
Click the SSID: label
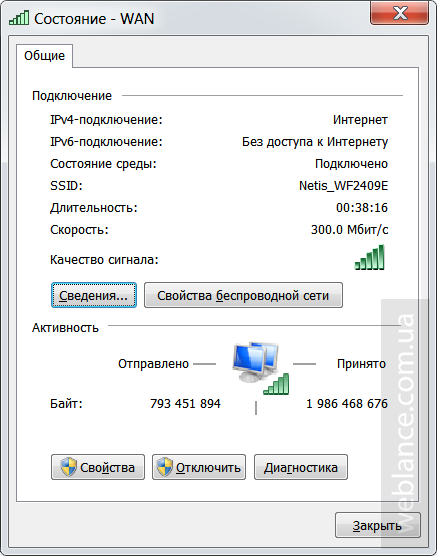pyautogui.click(x=66, y=185)
